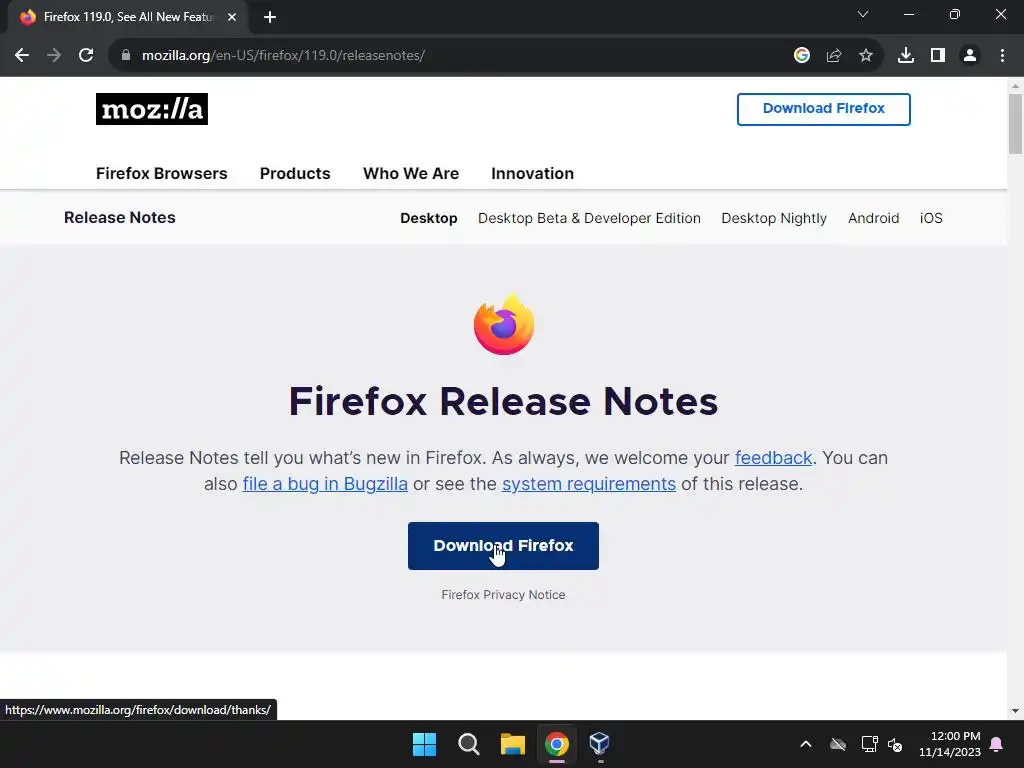
Task: Open the Who We Are menu
Action: coord(411,174)
